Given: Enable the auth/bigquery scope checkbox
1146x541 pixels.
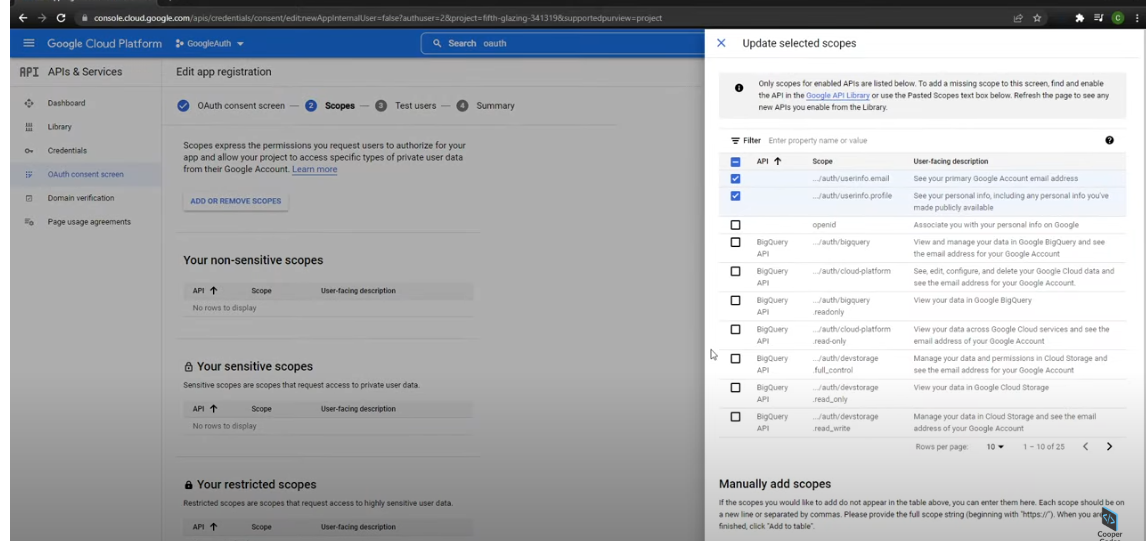Looking at the screenshot, I should pyautogui.click(x=736, y=242).
